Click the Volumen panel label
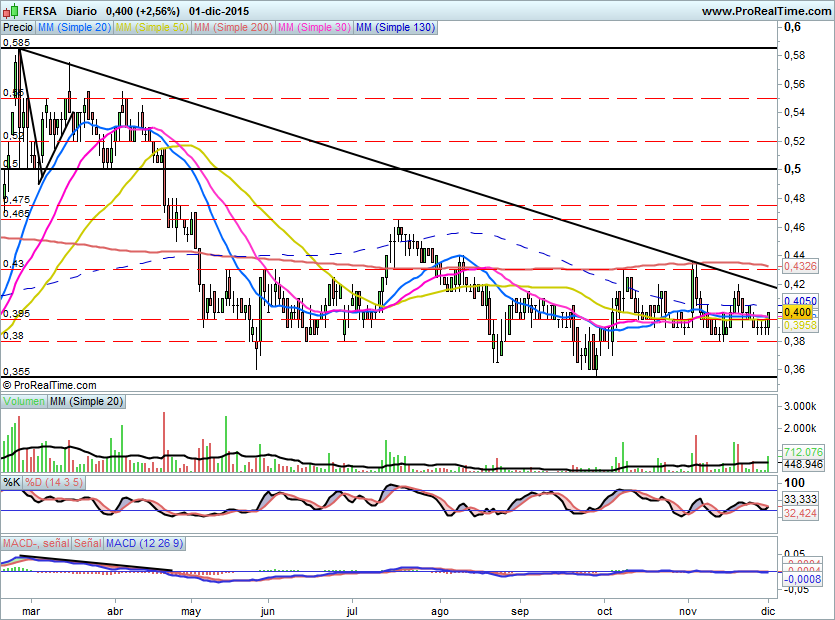The width and height of the screenshot is (835, 620). coord(24,401)
